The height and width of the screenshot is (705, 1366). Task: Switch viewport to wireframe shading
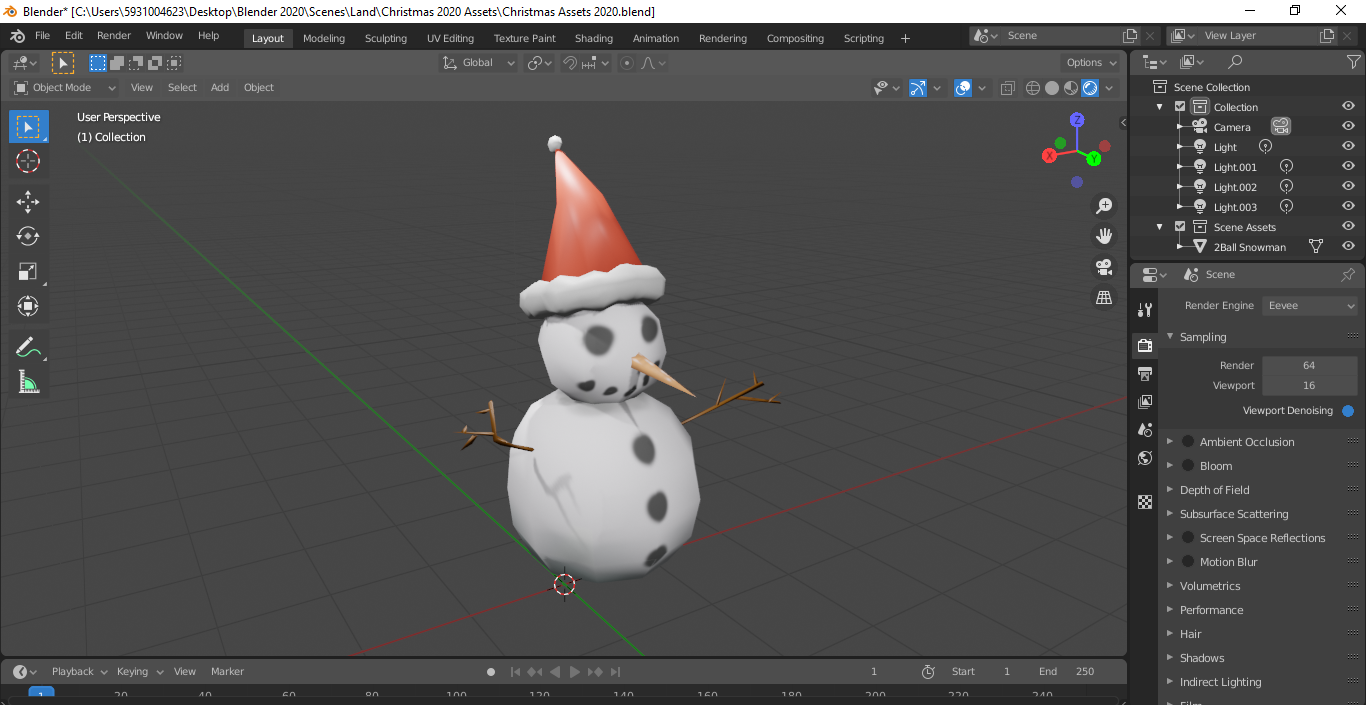1031,87
